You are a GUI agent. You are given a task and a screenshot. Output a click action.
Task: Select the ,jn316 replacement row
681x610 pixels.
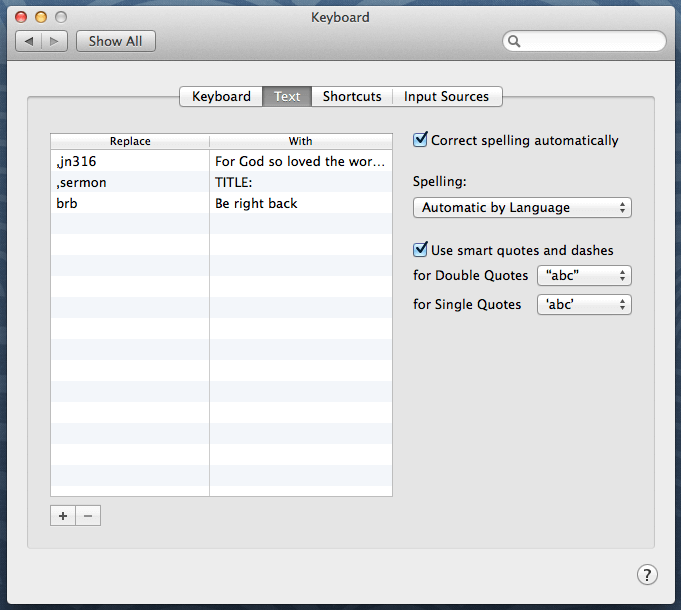click(x=130, y=160)
